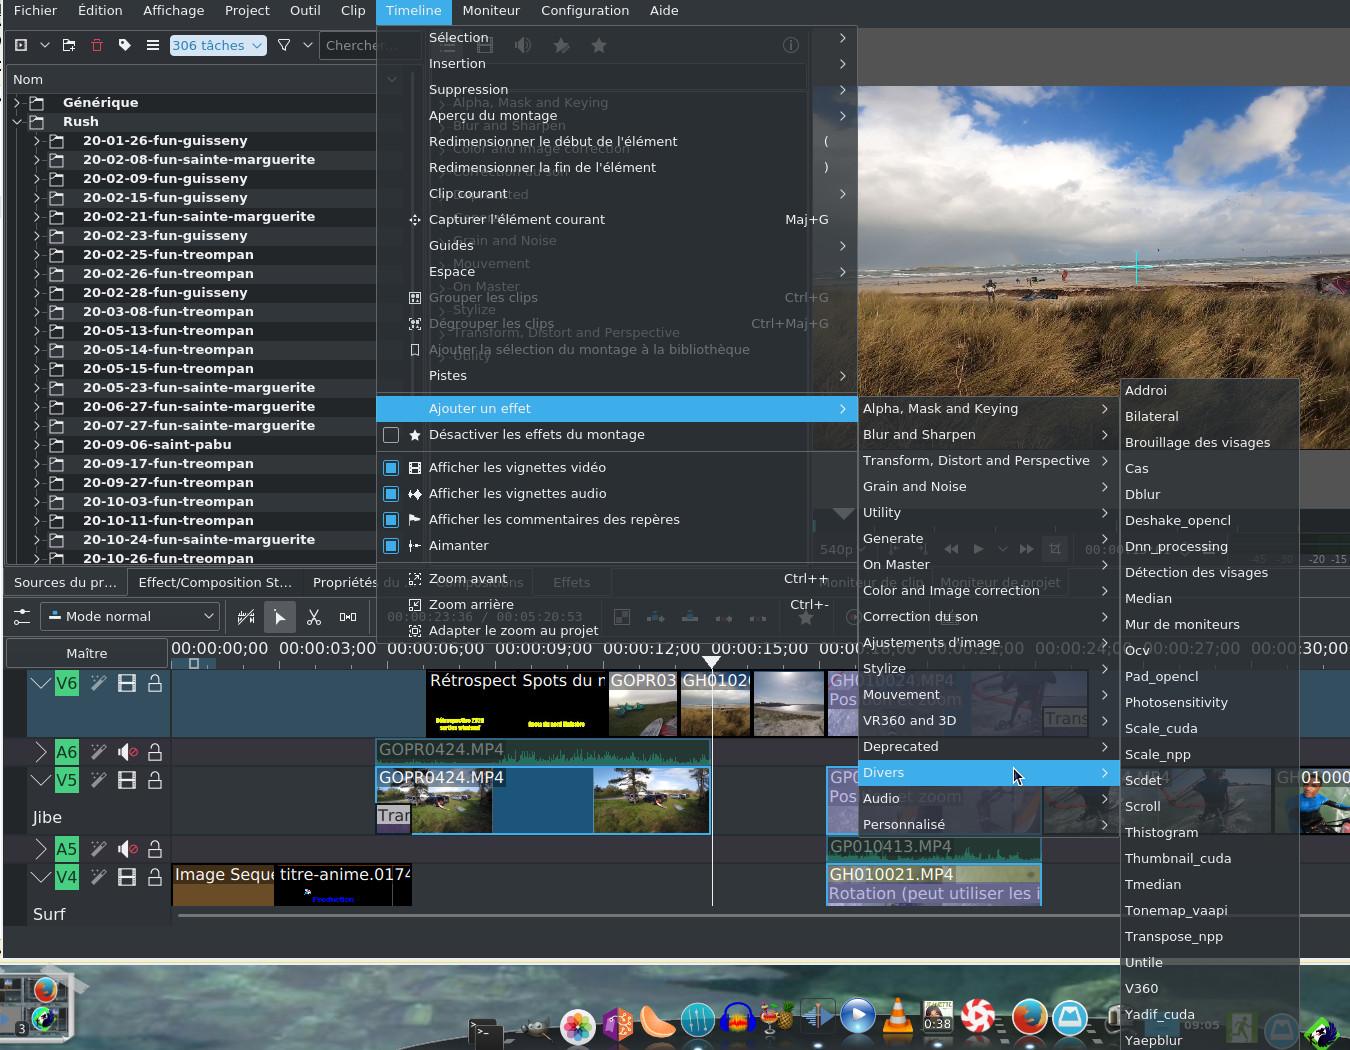Screen dimensions: 1350x1050
Task: Open Color and Image correction submenu
Action: (x=987, y=591)
